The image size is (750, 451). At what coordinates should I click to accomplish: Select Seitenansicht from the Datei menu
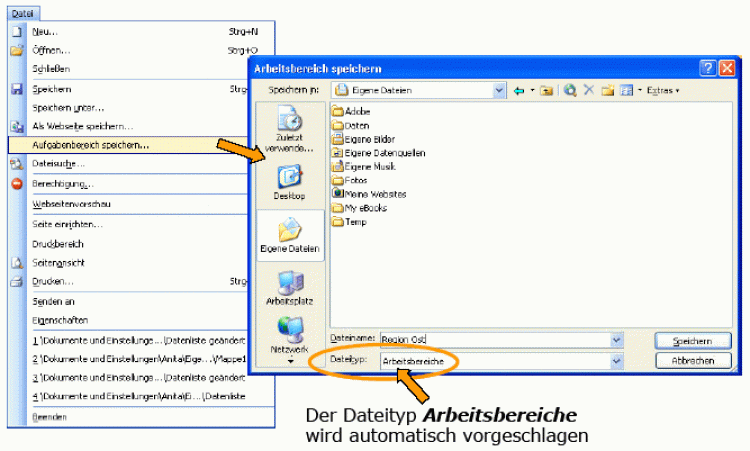pyautogui.click(x=58, y=263)
